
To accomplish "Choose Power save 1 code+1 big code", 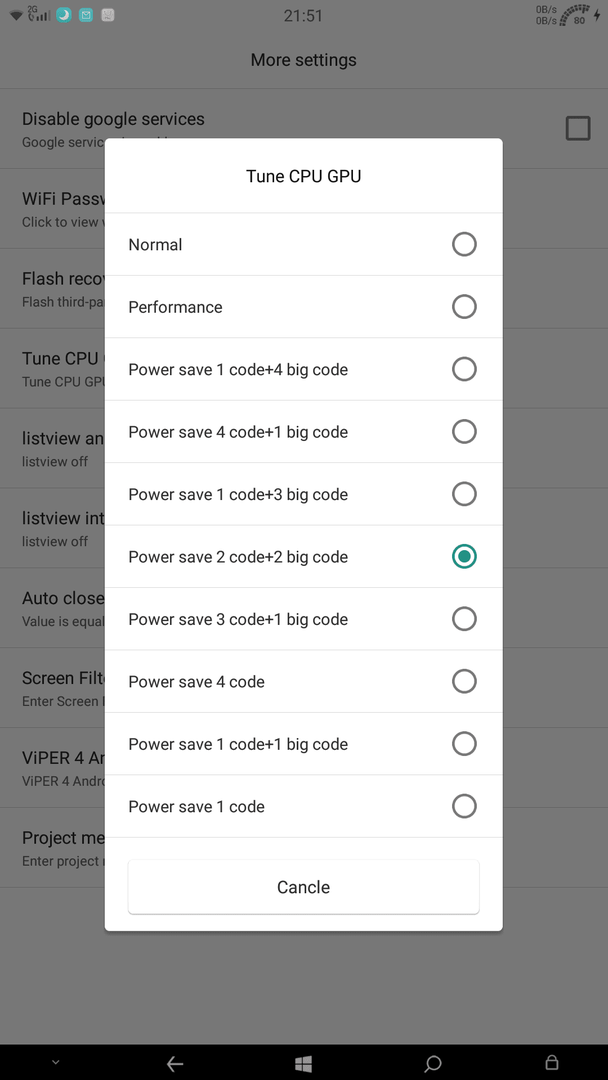I will point(304,744).
